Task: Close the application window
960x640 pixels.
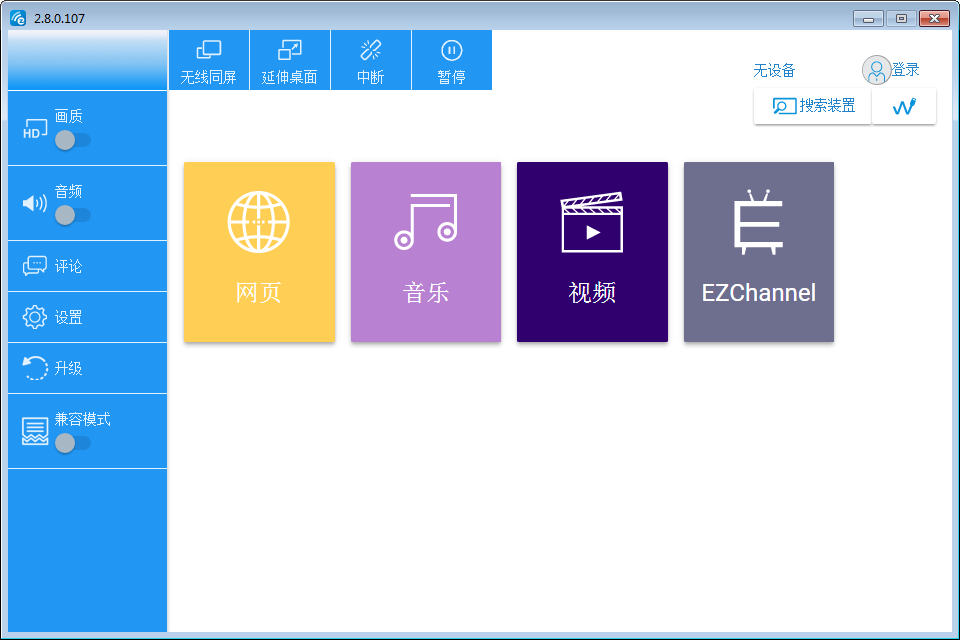Action: point(934,19)
